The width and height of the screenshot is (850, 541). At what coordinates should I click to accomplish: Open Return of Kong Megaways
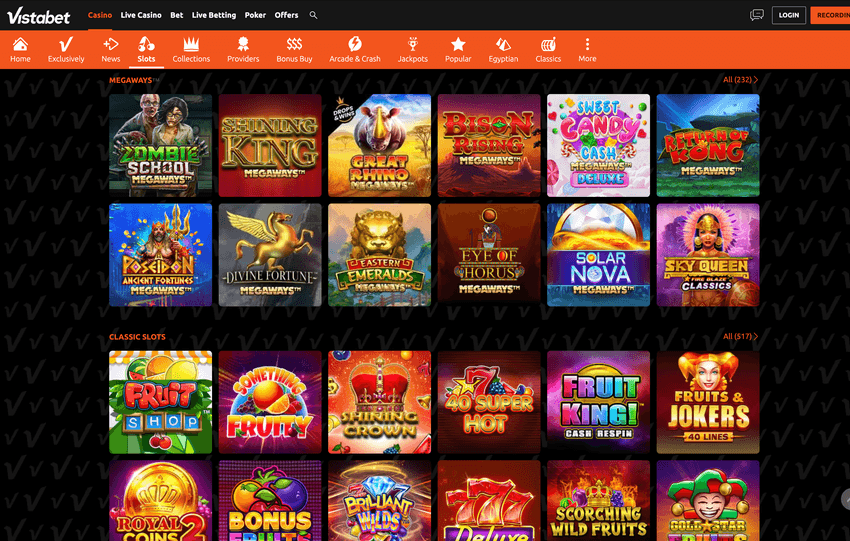pos(708,145)
